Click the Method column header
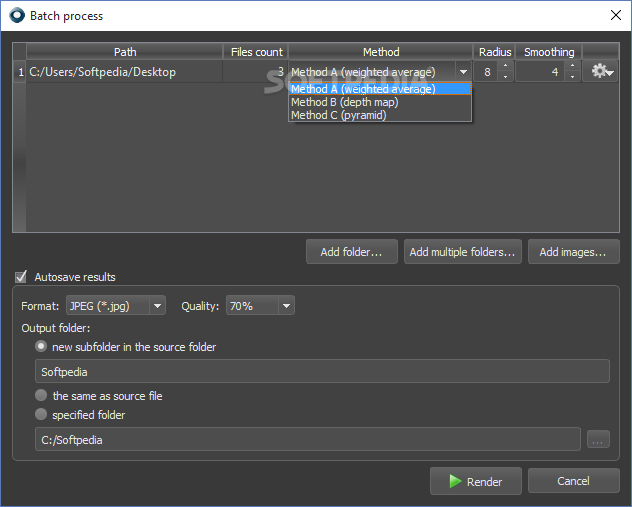The image size is (632, 507). (x=380, y=52)
